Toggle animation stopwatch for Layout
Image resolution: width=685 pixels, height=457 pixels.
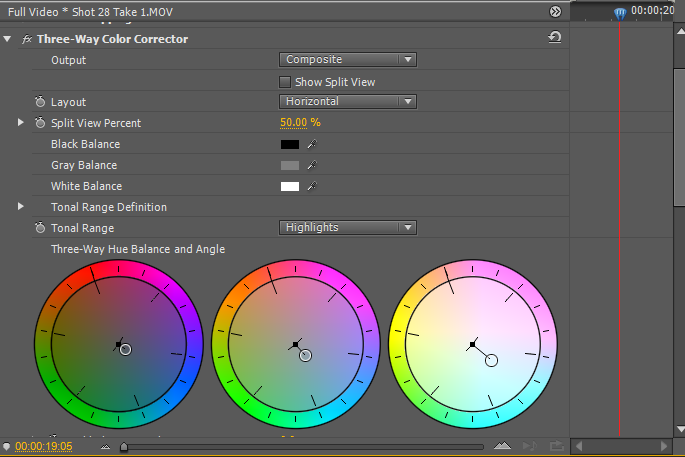[40, 101]
